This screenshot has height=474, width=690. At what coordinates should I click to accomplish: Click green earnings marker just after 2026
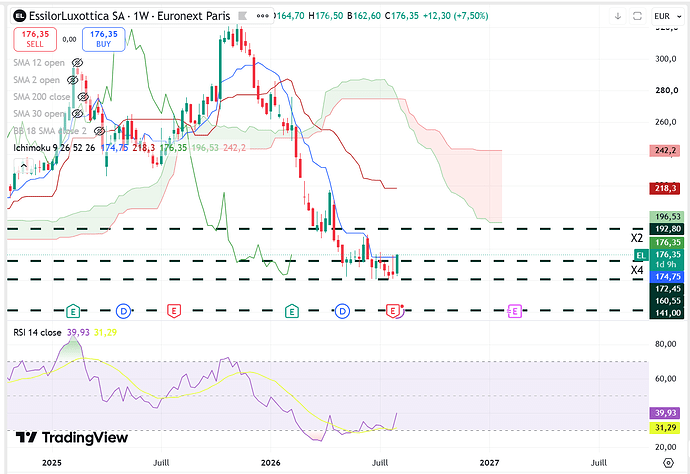click(x=291, y=312)
